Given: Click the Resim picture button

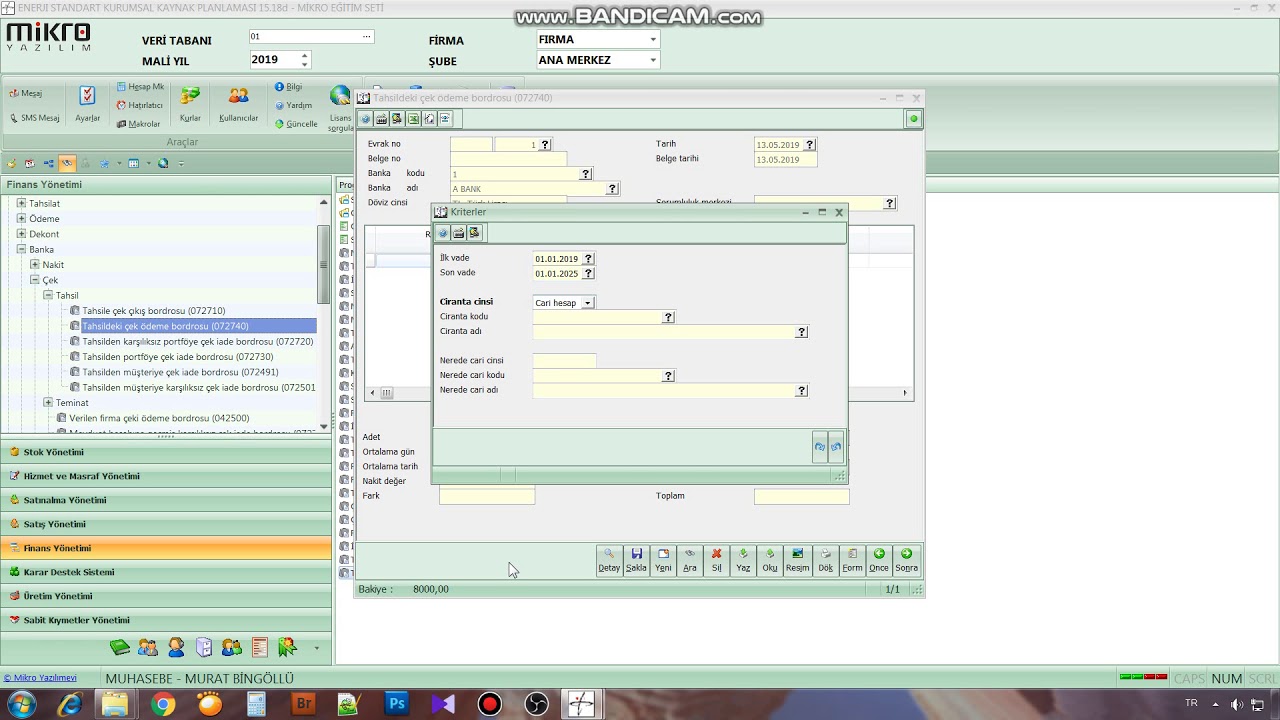Looking at the screenshot, I should tap(797, 560).
